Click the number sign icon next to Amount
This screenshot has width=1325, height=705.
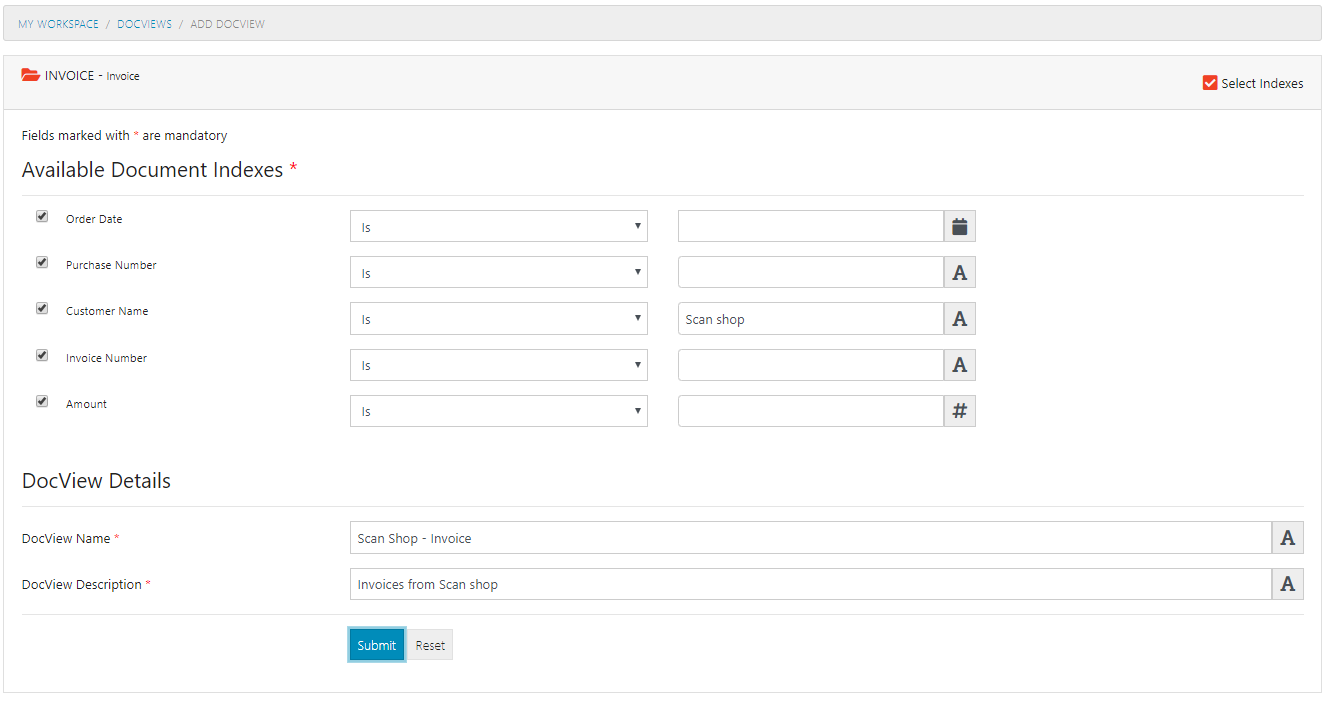click(959, 410)
